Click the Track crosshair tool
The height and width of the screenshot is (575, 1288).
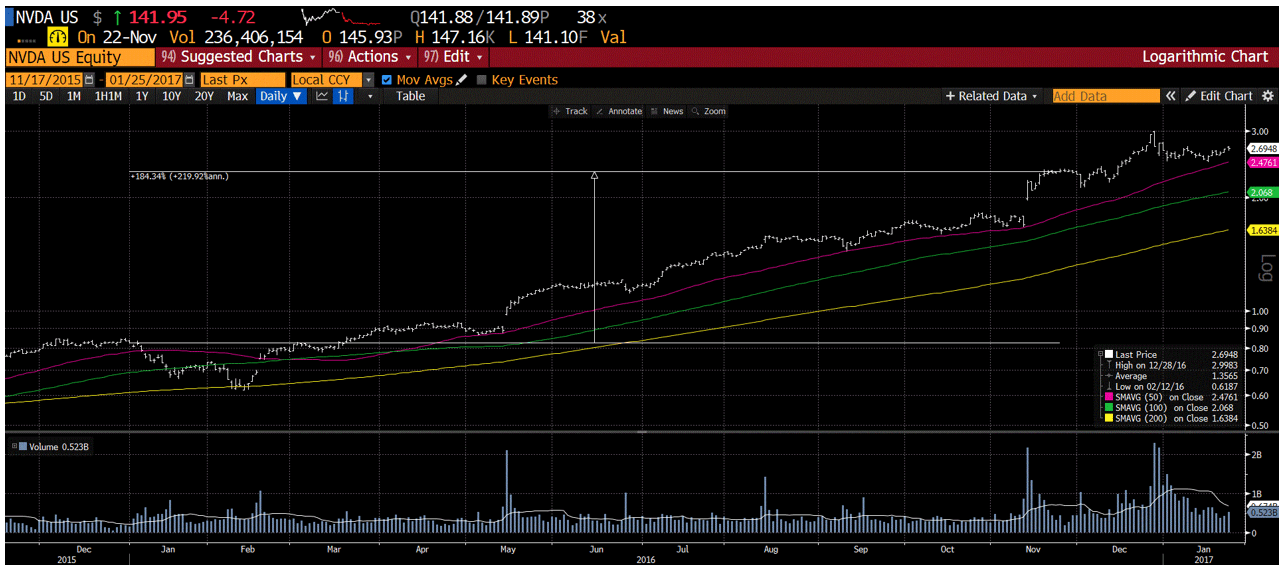570,111
